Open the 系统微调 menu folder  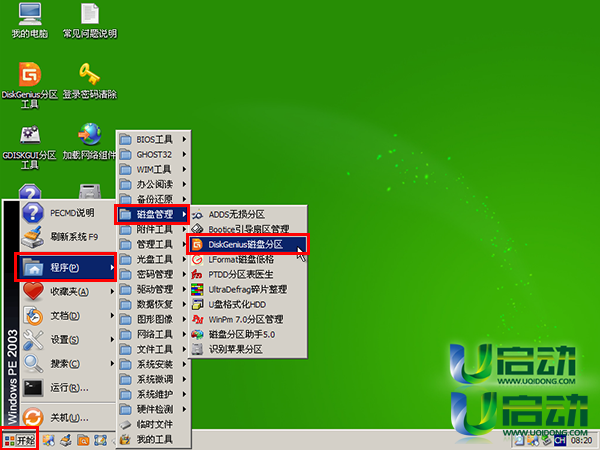click(x=153, y=379)
